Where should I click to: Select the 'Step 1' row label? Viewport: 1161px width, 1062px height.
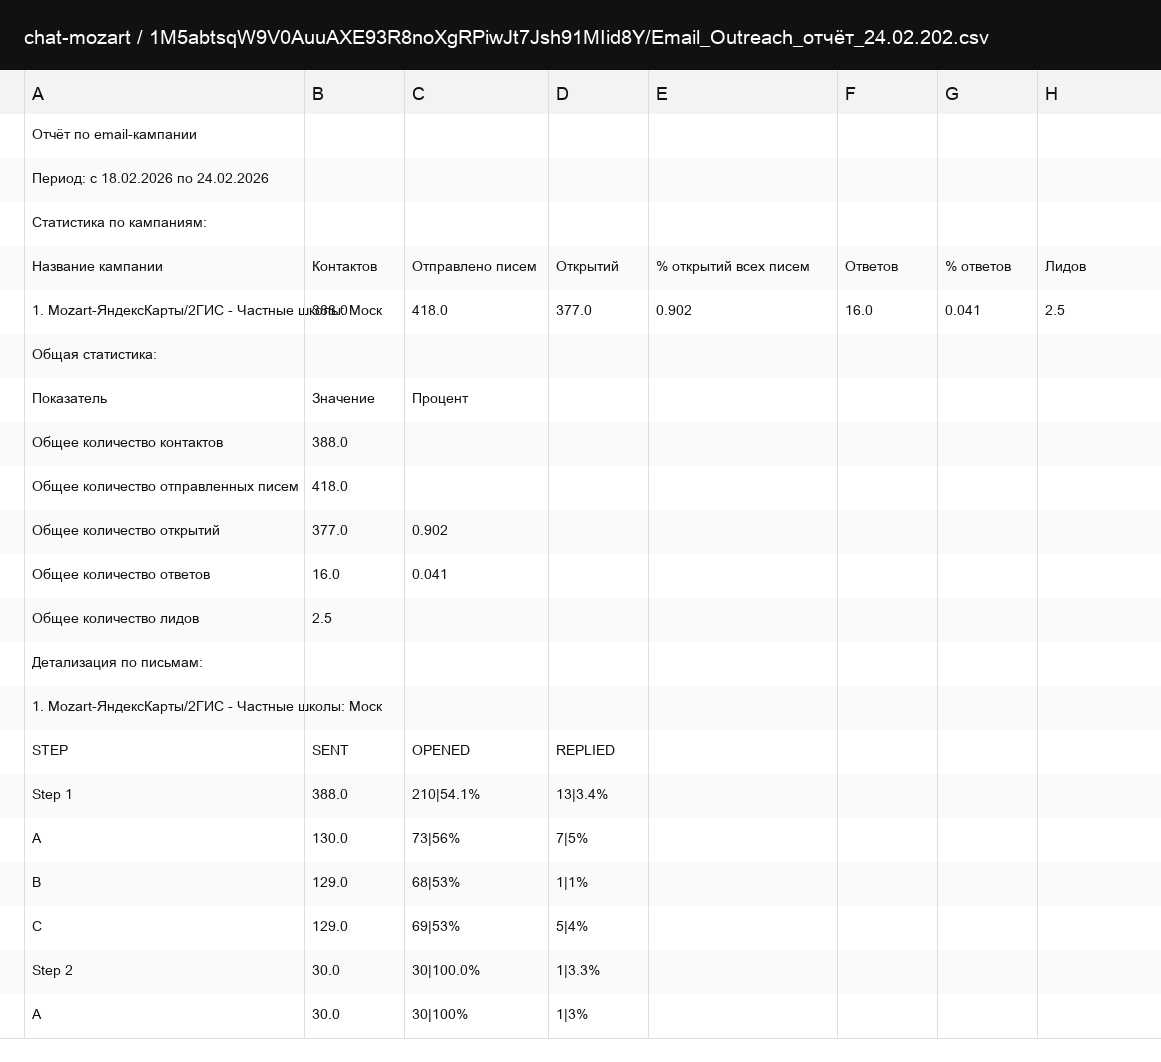coord(164,795)
